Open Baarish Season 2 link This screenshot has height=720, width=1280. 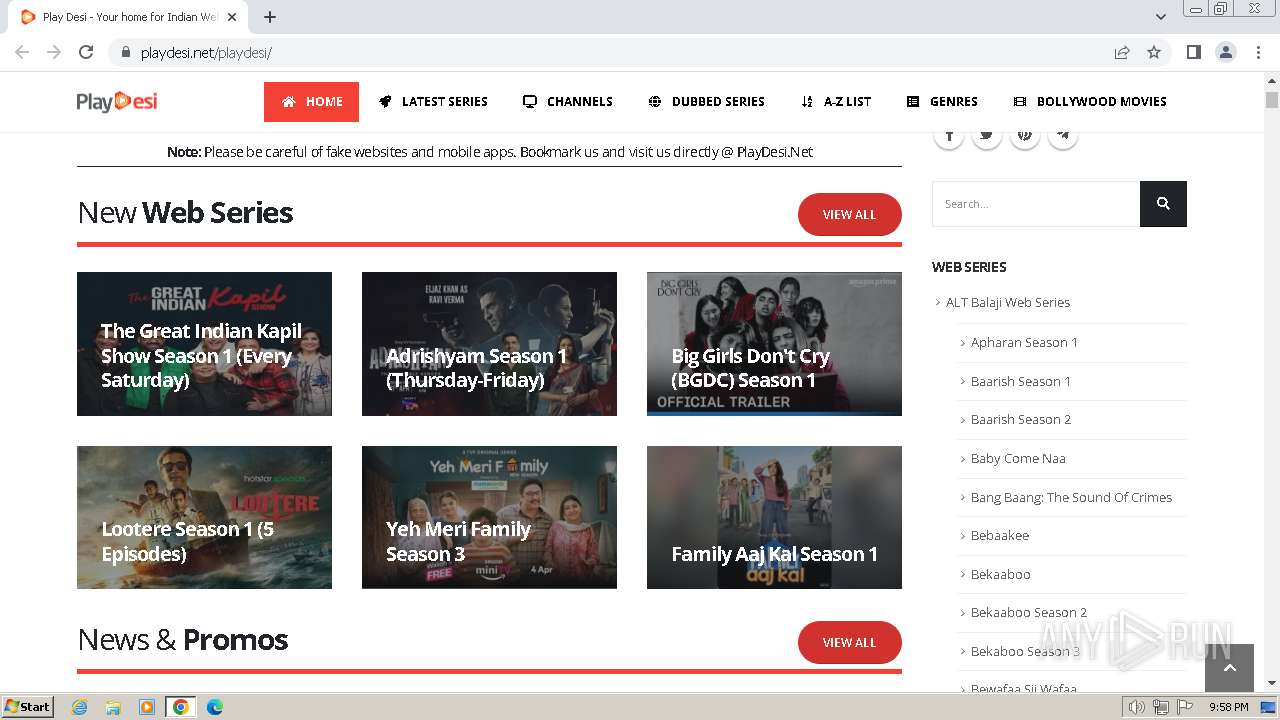(x=1020, y=419)
